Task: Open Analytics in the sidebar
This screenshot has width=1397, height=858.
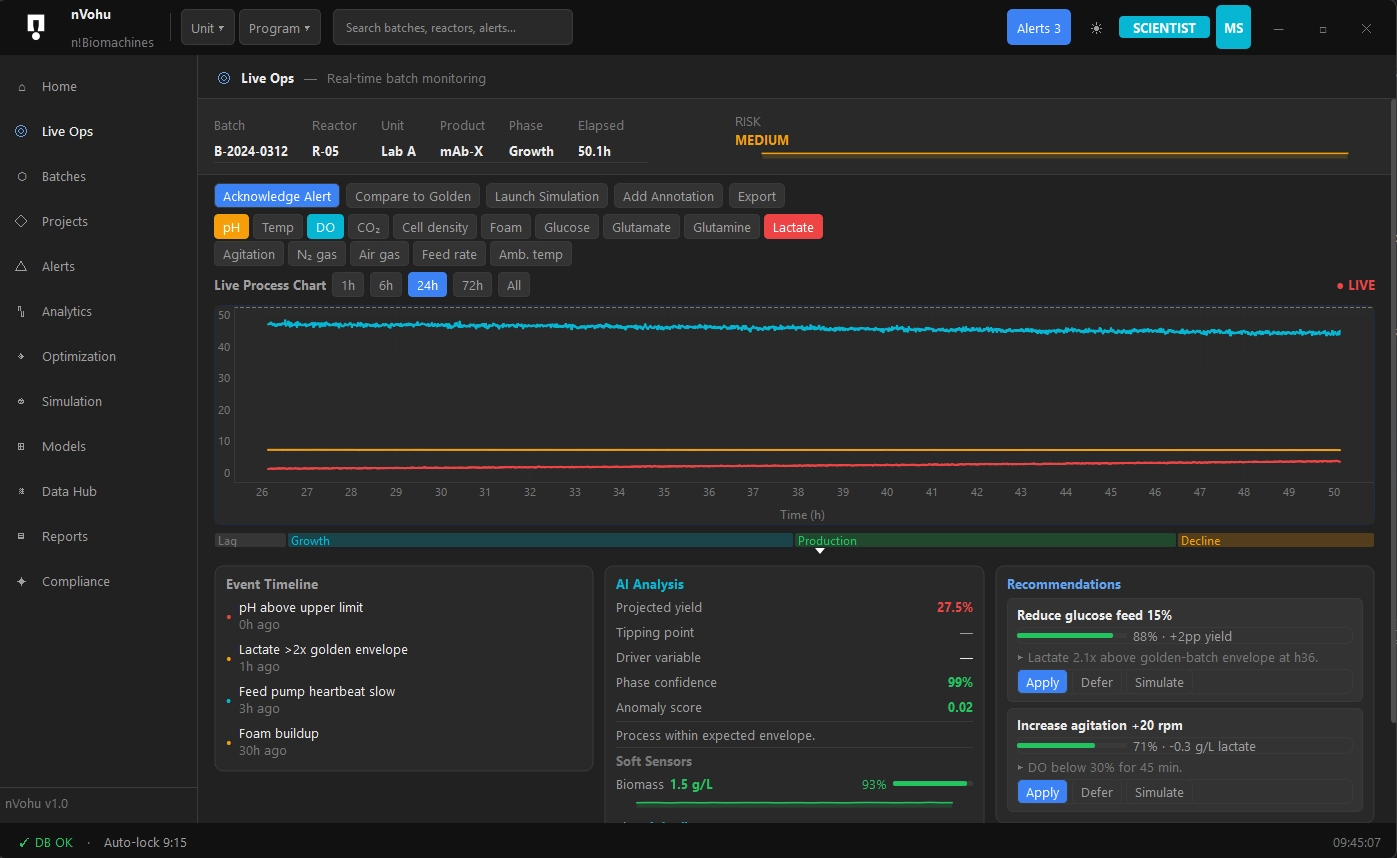Action: pos(98,312)
